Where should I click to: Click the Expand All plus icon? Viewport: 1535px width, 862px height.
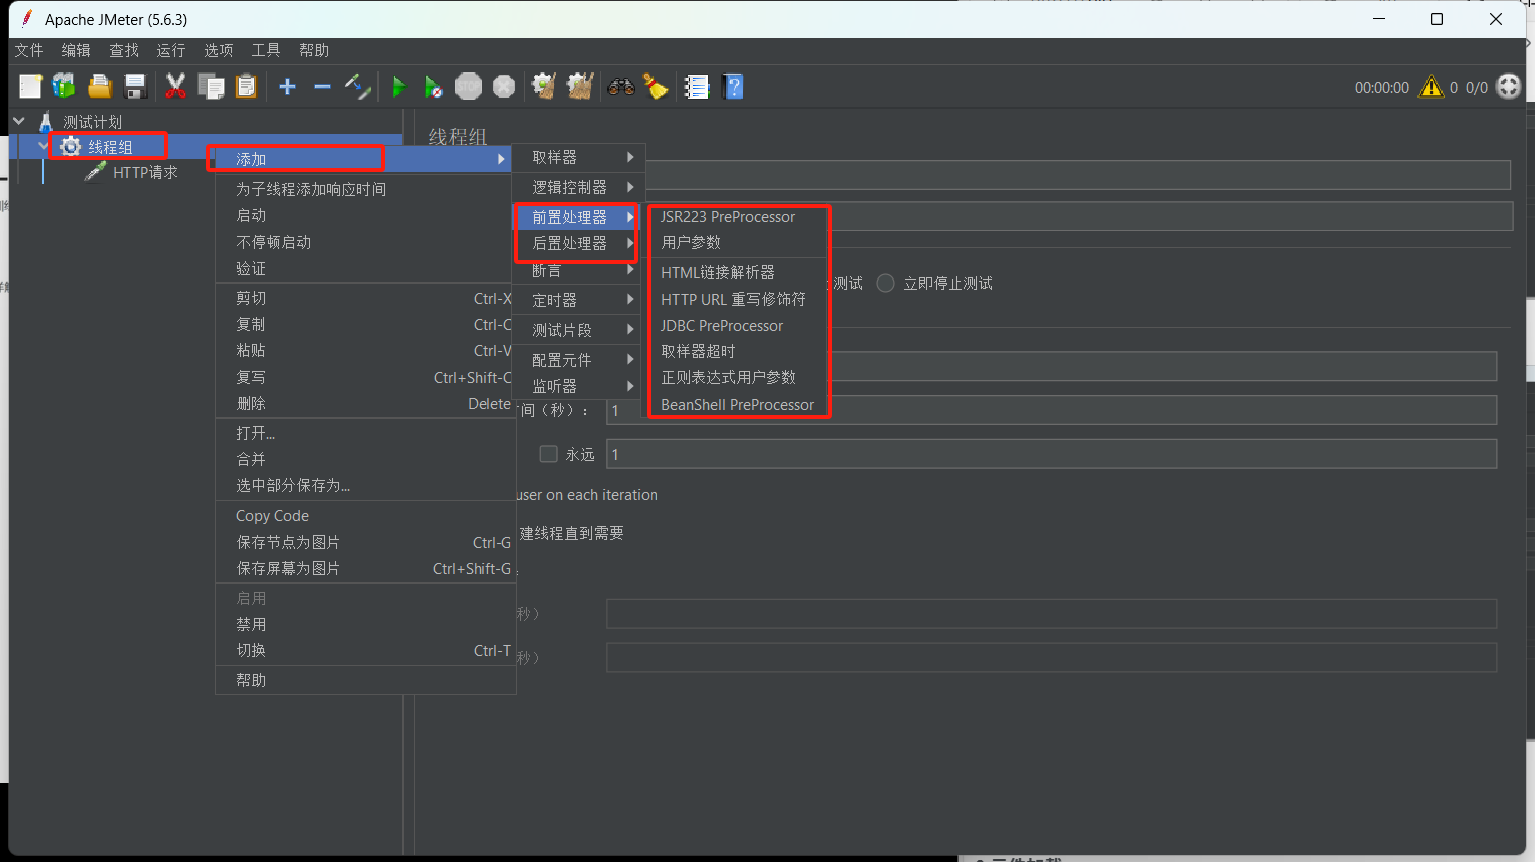click(287, 87)
